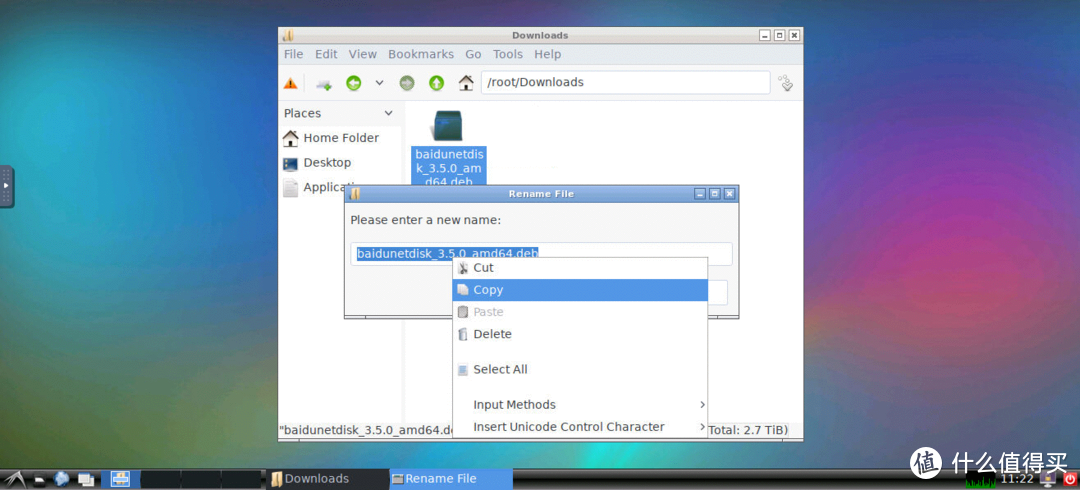The width and height of the screenshot is (1080, 490).
Task: Open the Bookmarks menu
Action: [421, 54]
